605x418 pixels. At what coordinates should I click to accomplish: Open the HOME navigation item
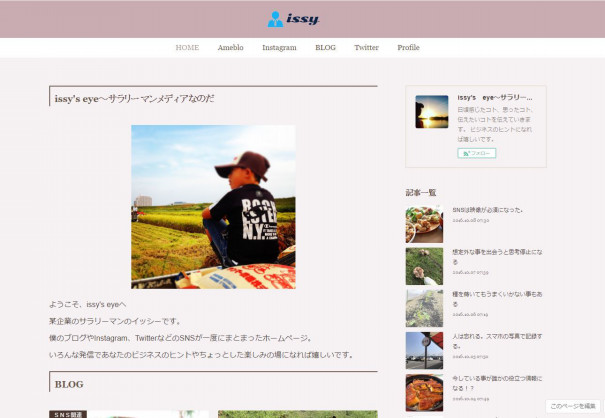pyautogui.click(x=187, y=47)
